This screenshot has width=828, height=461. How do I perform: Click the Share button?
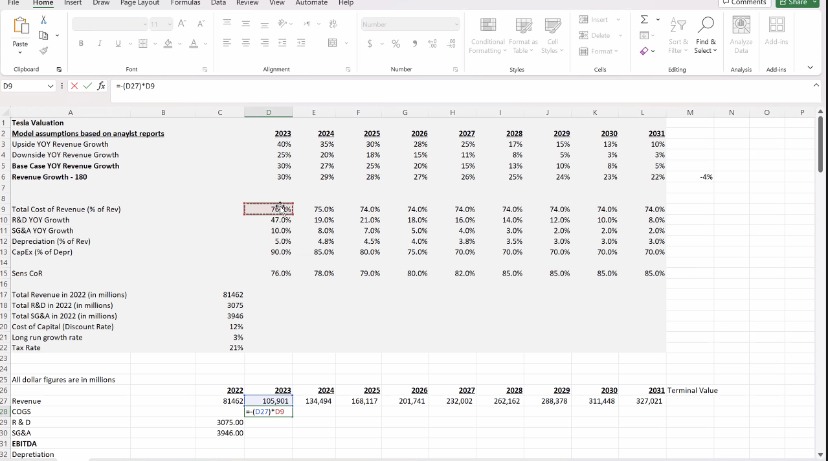(x=798, y=3)
